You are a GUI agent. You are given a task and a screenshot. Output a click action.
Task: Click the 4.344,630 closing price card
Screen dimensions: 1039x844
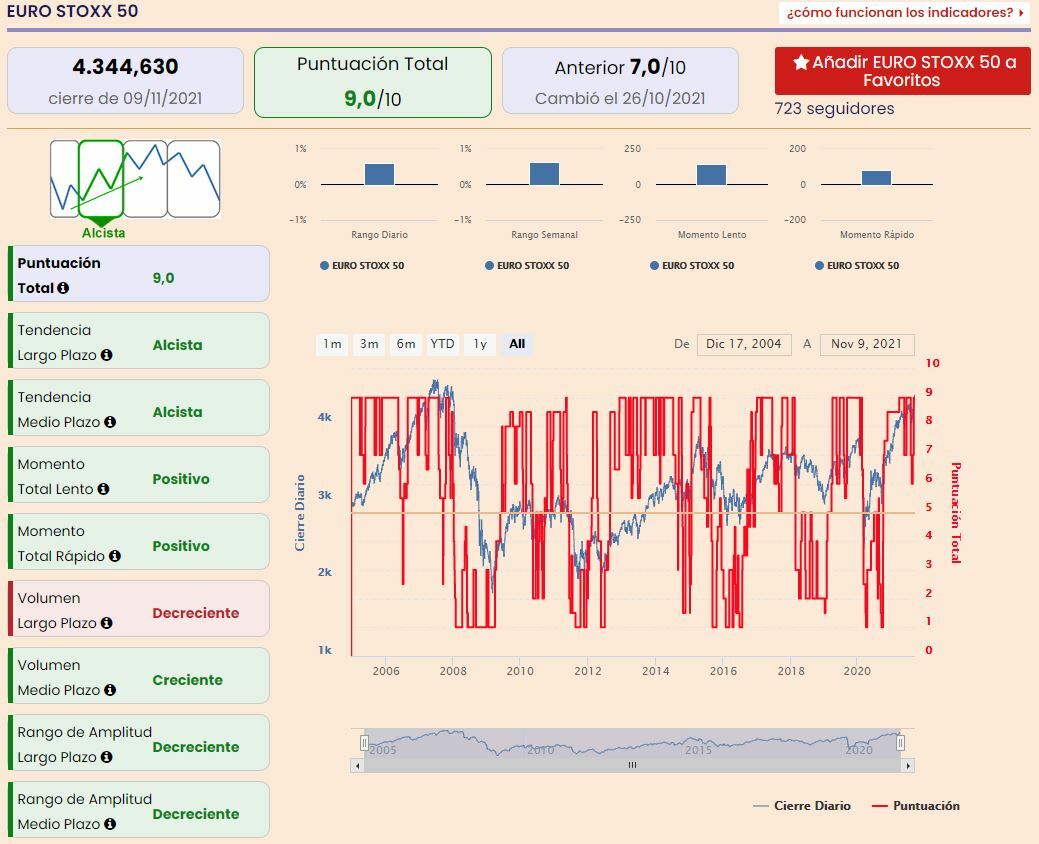click(125, 81)
